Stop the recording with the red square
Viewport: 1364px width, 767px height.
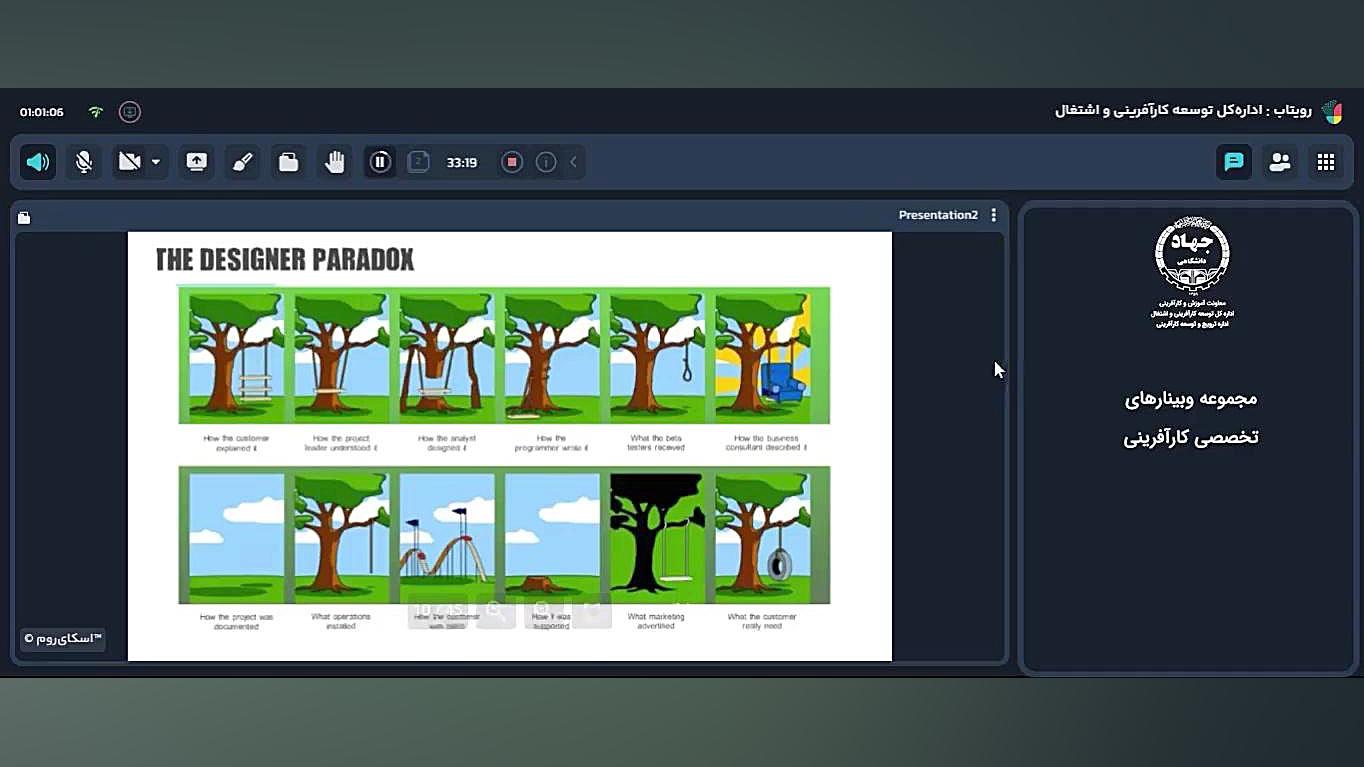[512, 162]
